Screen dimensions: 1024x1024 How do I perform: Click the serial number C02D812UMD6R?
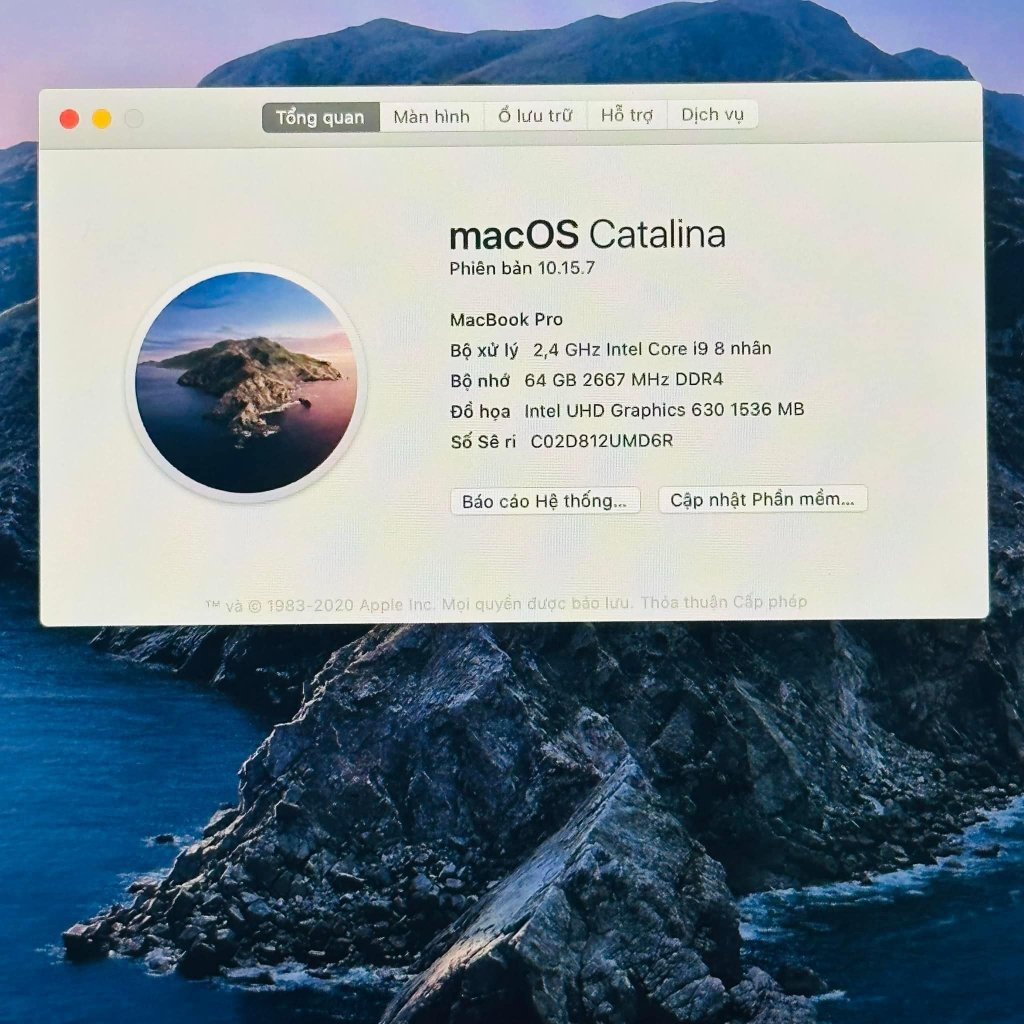(601, 441)
